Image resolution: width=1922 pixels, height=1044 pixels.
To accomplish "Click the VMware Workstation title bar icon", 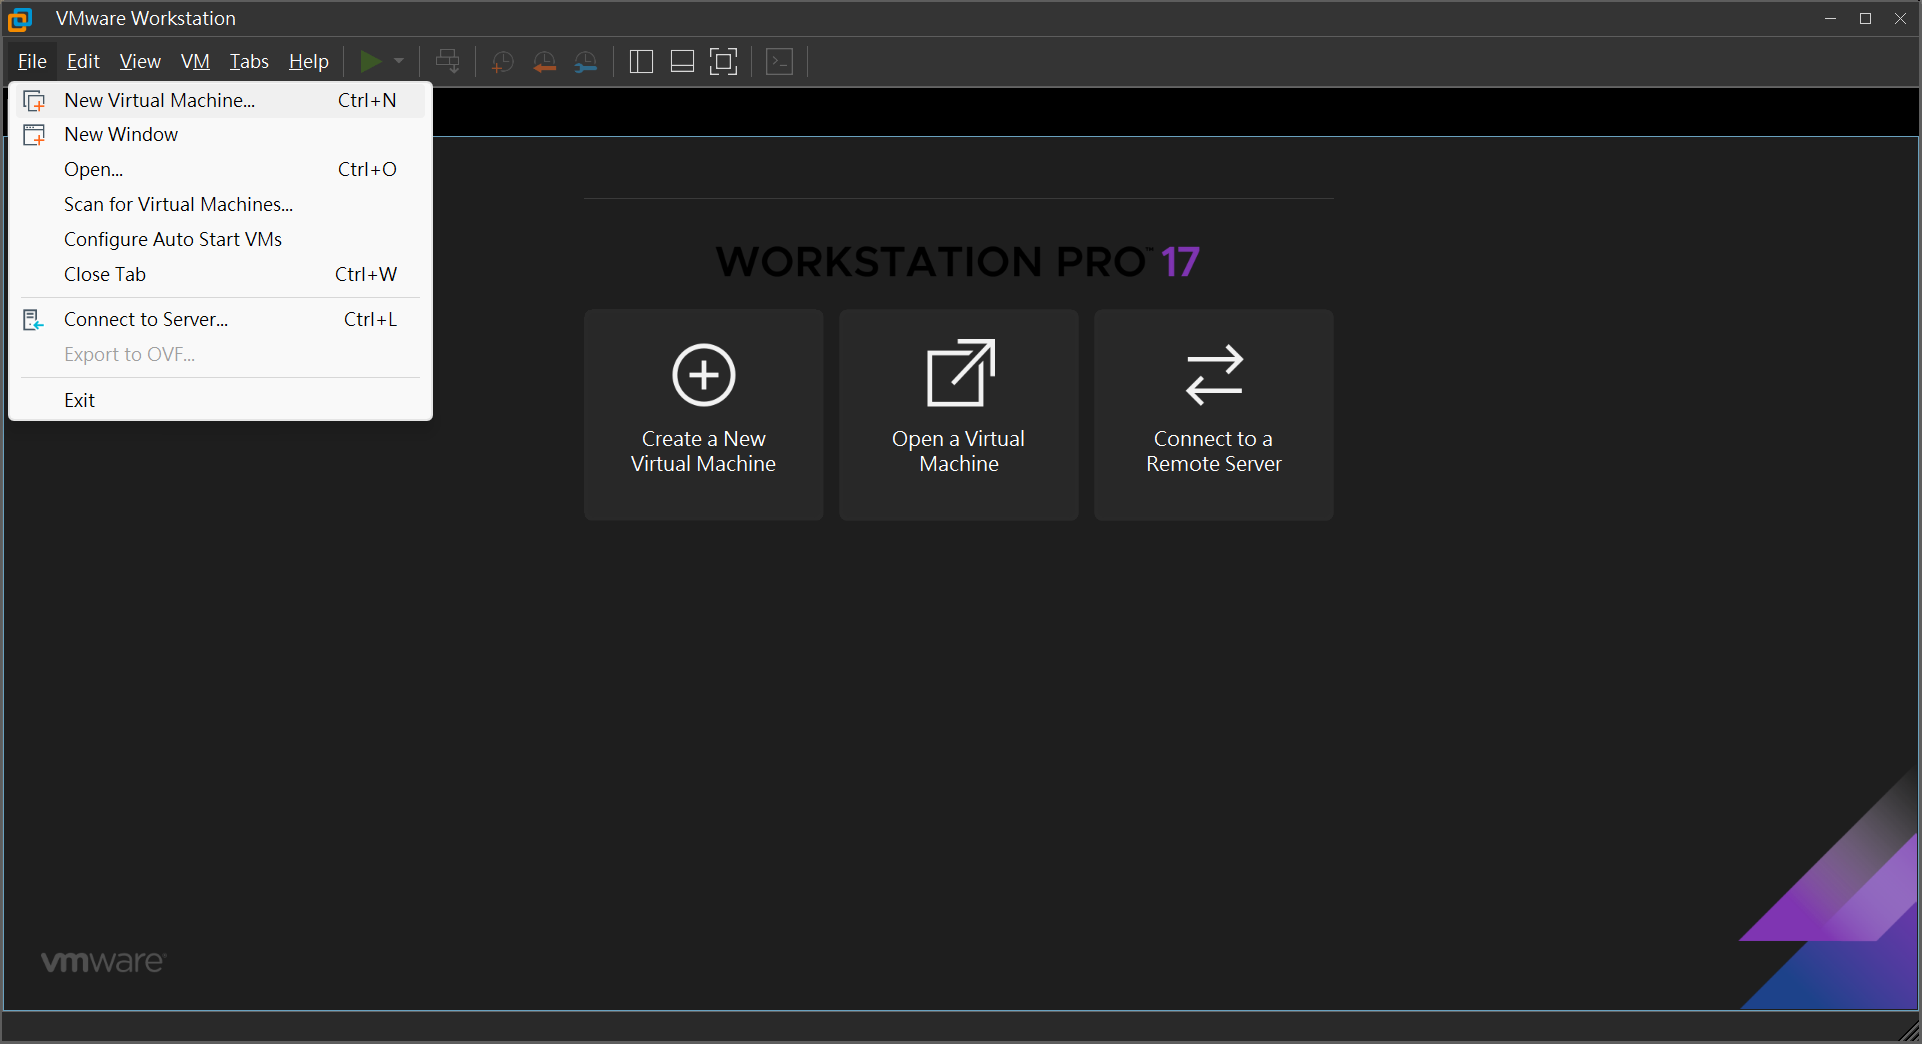I will [x=20, y=19].
